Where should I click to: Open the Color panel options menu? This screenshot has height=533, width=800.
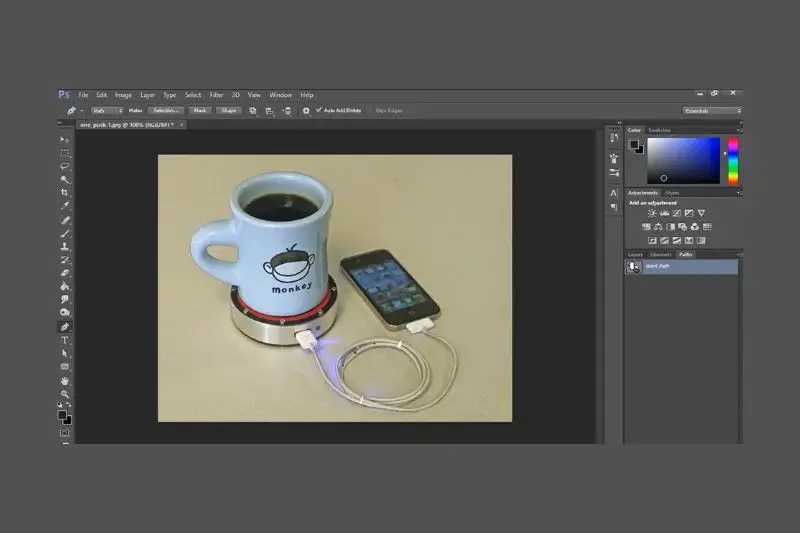pos(738,130)
